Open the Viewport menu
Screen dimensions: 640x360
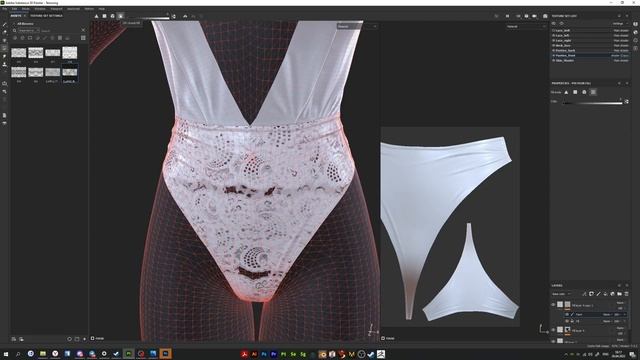(56, 9)
